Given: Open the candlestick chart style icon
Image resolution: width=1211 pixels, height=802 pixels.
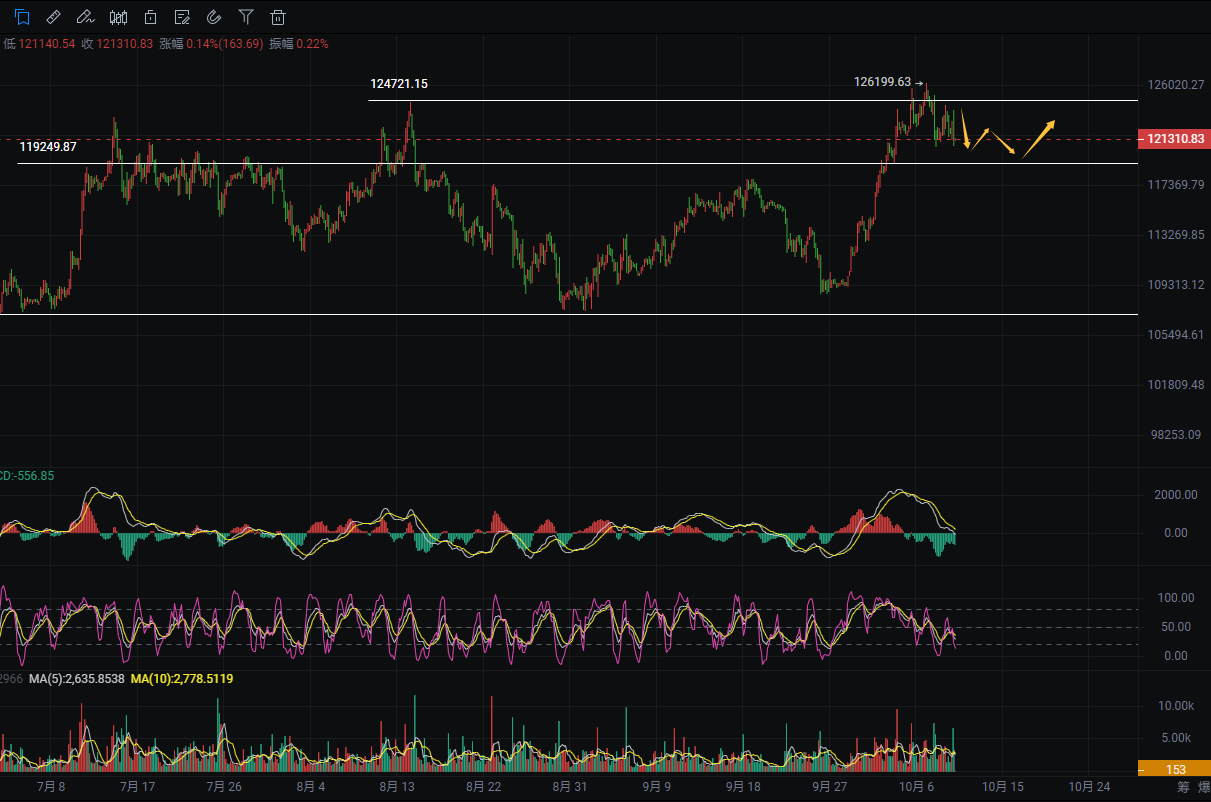Looking at the screenshot, I should 118,17.
